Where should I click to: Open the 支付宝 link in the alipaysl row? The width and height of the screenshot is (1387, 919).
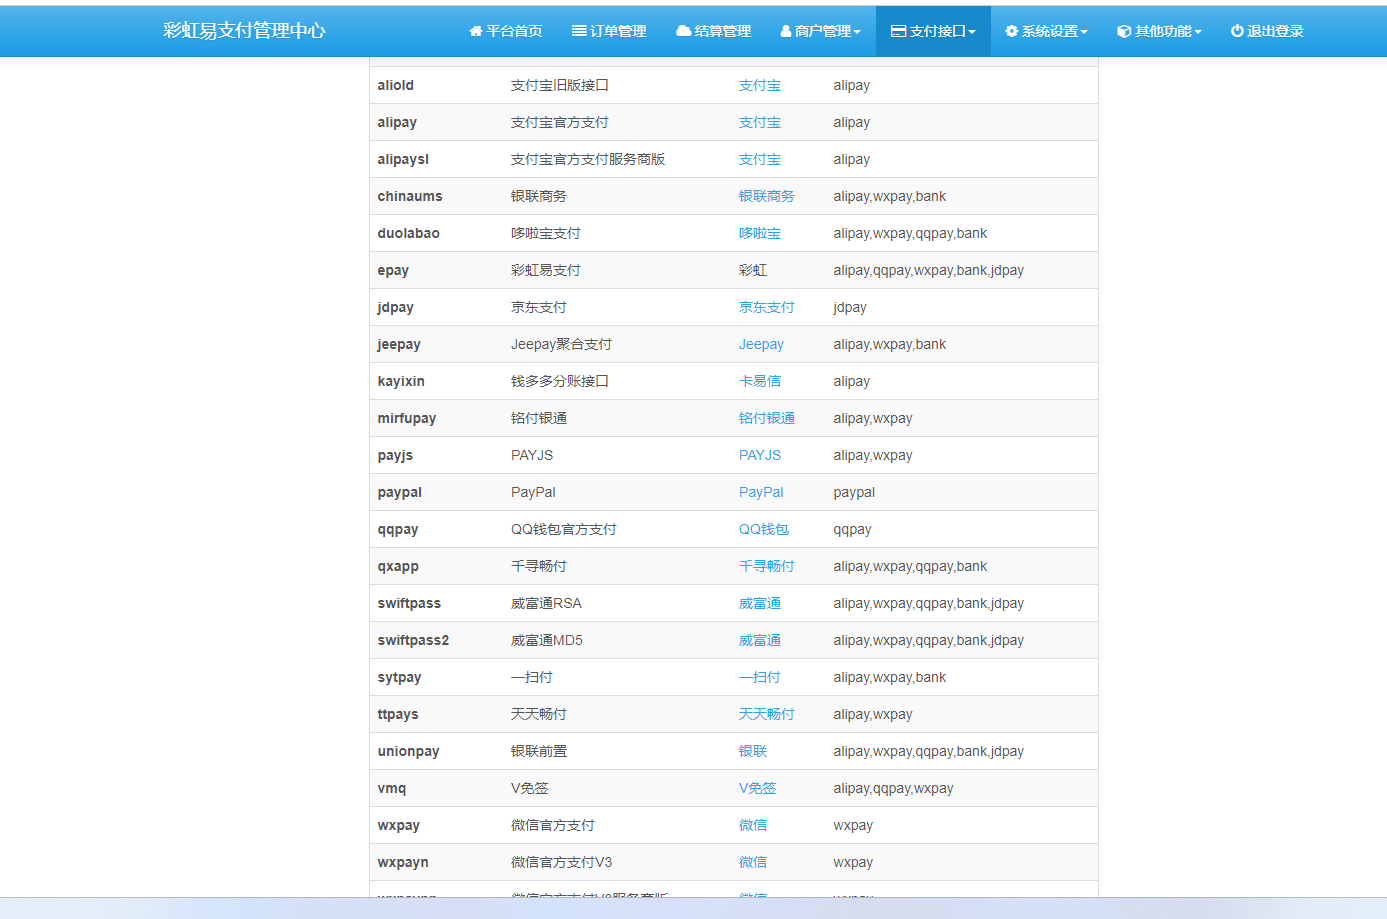pyautogui.click(x=760, y=160)
